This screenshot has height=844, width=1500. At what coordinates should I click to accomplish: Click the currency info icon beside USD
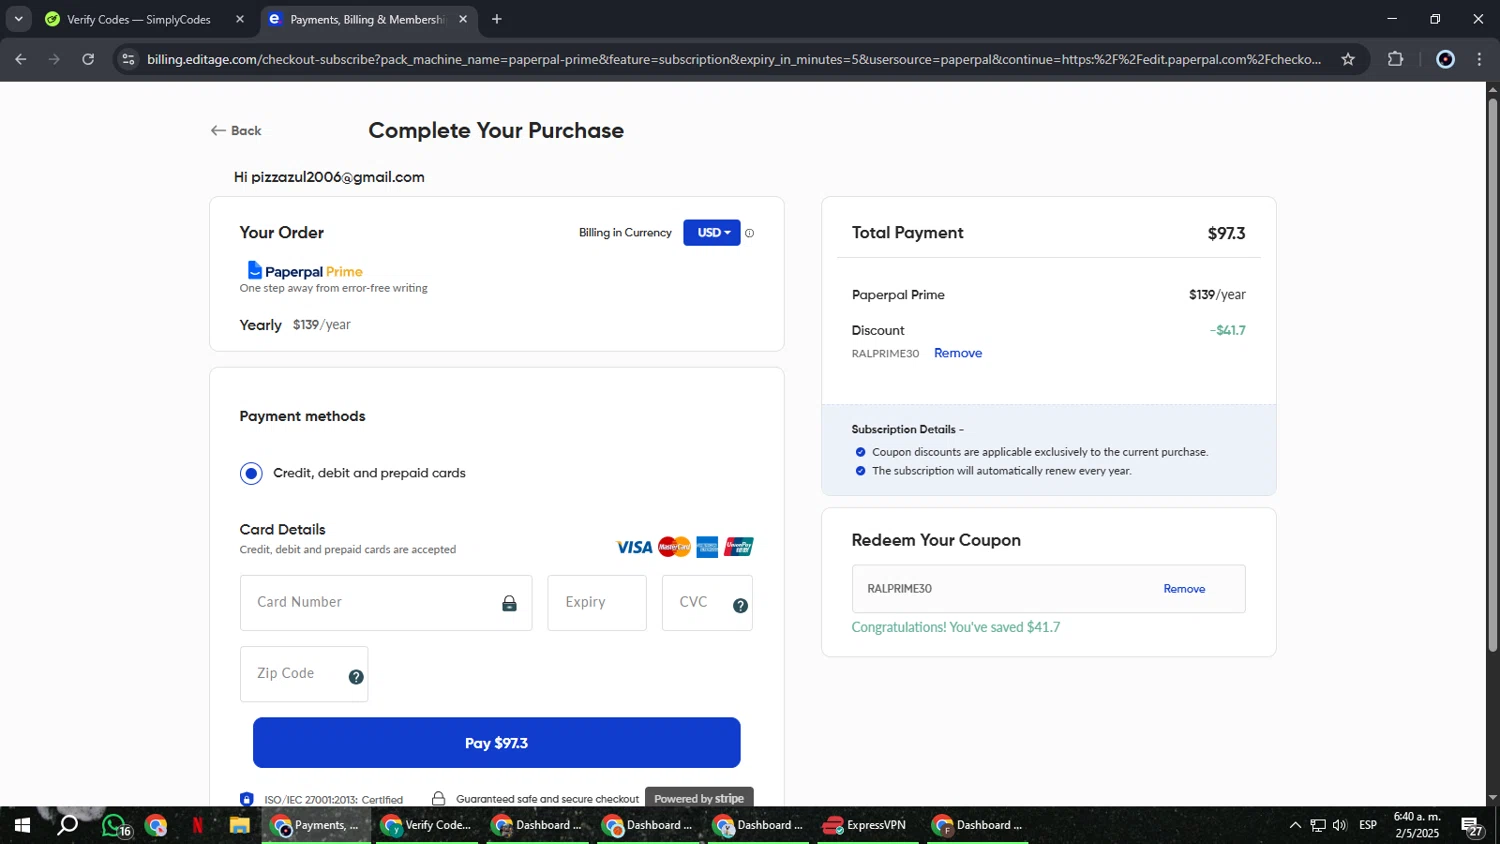tap(750, 233)
